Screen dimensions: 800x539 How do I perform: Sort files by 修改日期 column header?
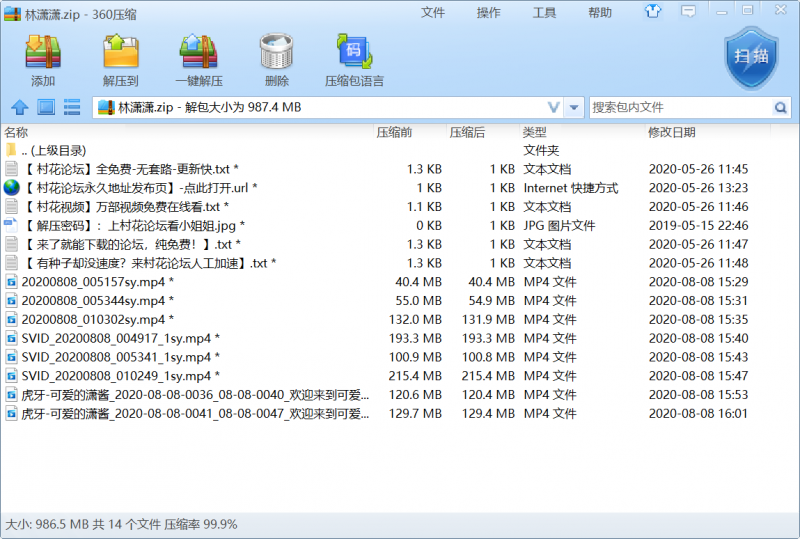[x=671, y=132]
